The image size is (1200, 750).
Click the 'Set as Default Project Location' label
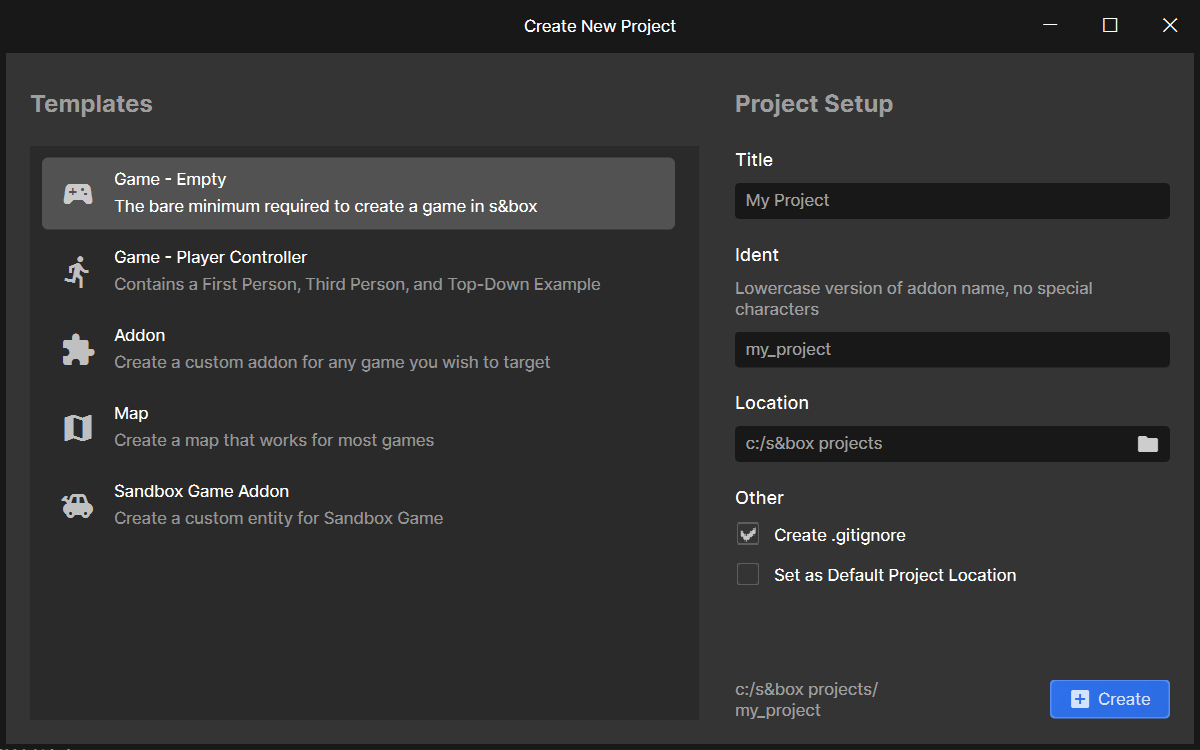coord(895,575)
